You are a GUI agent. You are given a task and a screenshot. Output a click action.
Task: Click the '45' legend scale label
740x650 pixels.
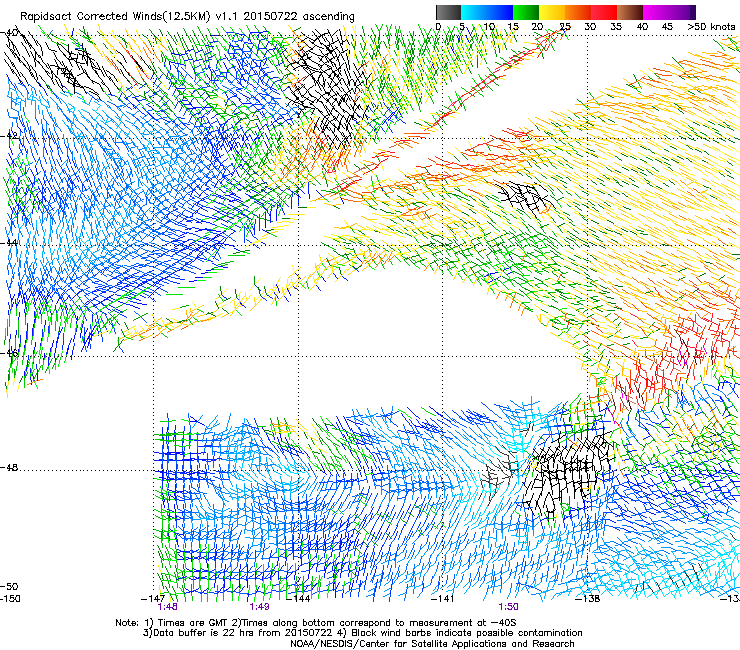click(667, 26)
